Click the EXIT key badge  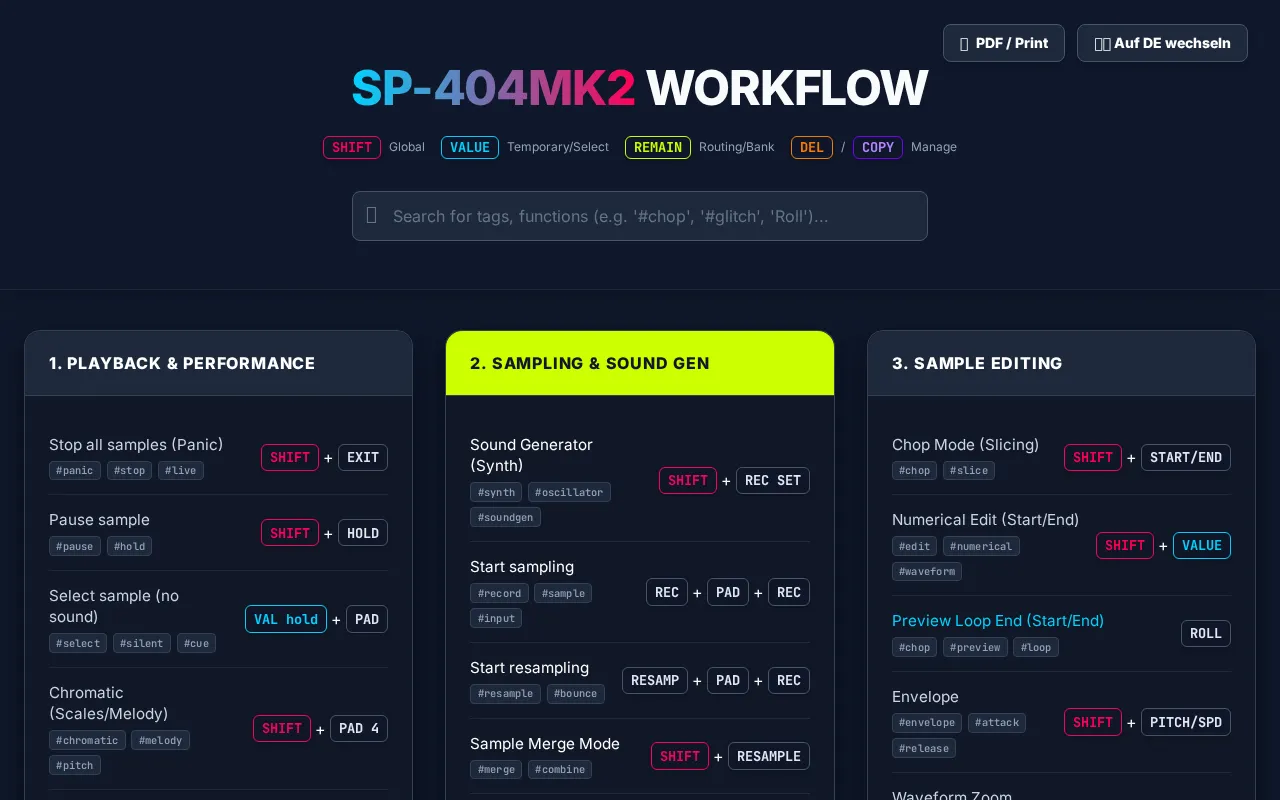pos(363,457)
